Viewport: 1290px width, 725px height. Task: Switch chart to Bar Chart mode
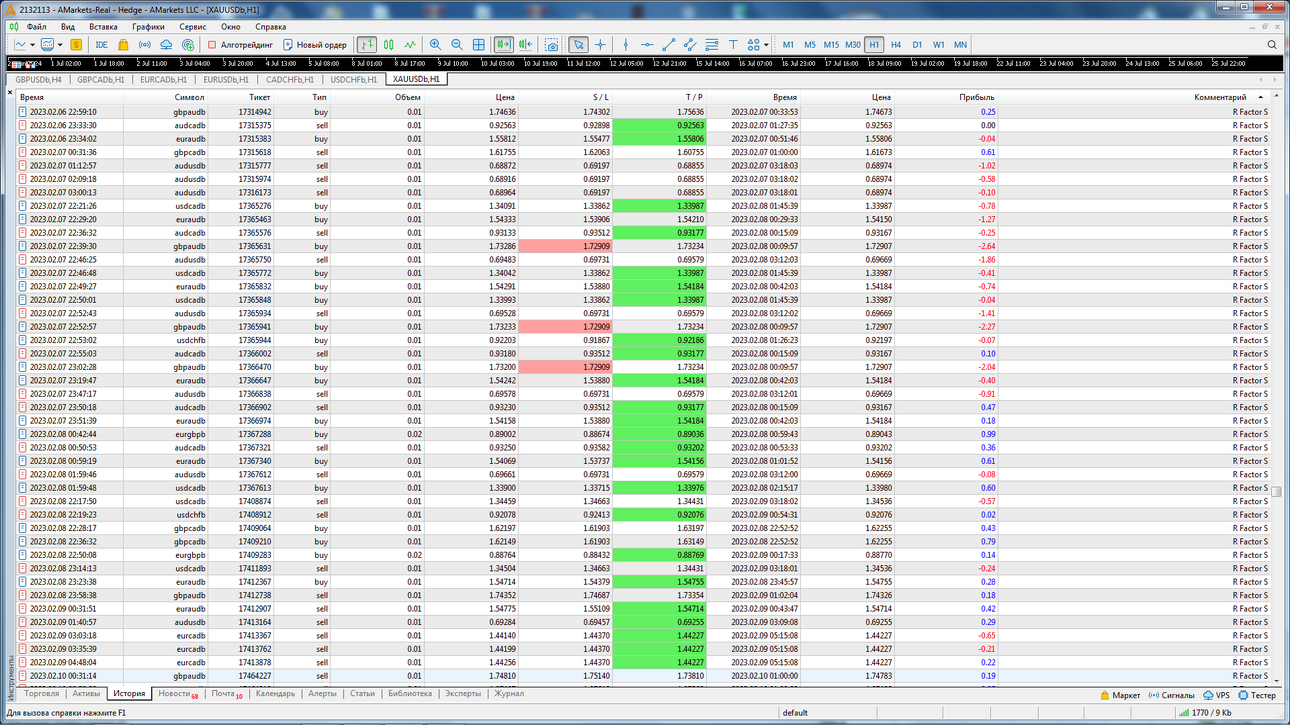[367, 45]
